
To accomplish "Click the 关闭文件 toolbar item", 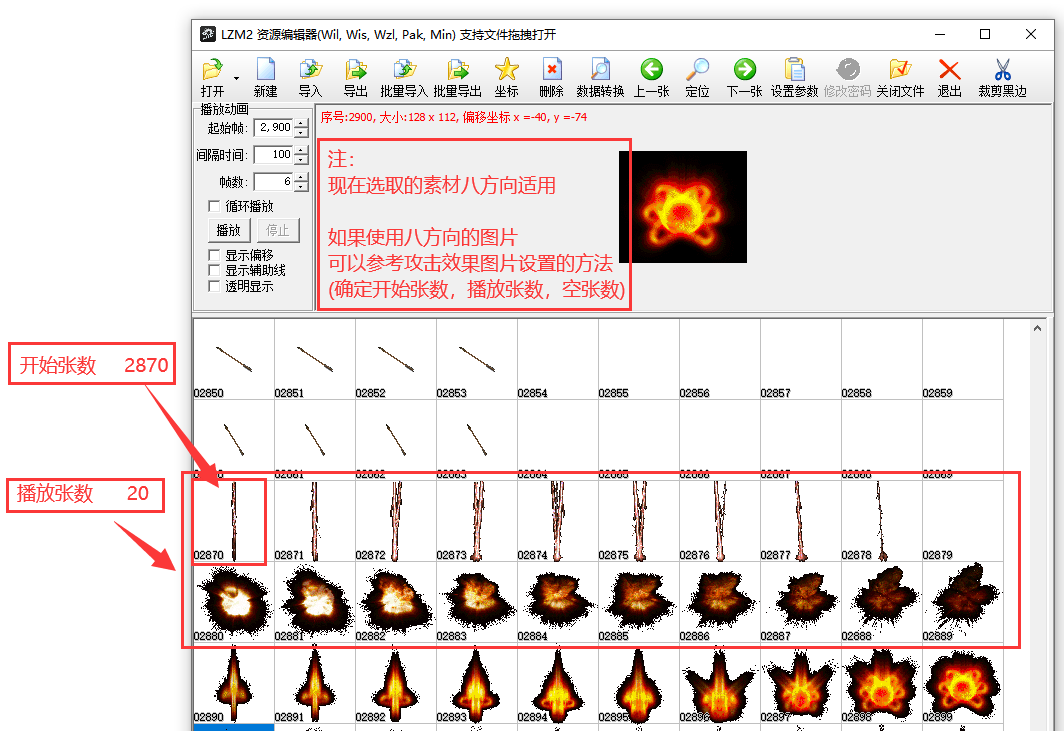I will pyautogui.click(x=900, y=70).
